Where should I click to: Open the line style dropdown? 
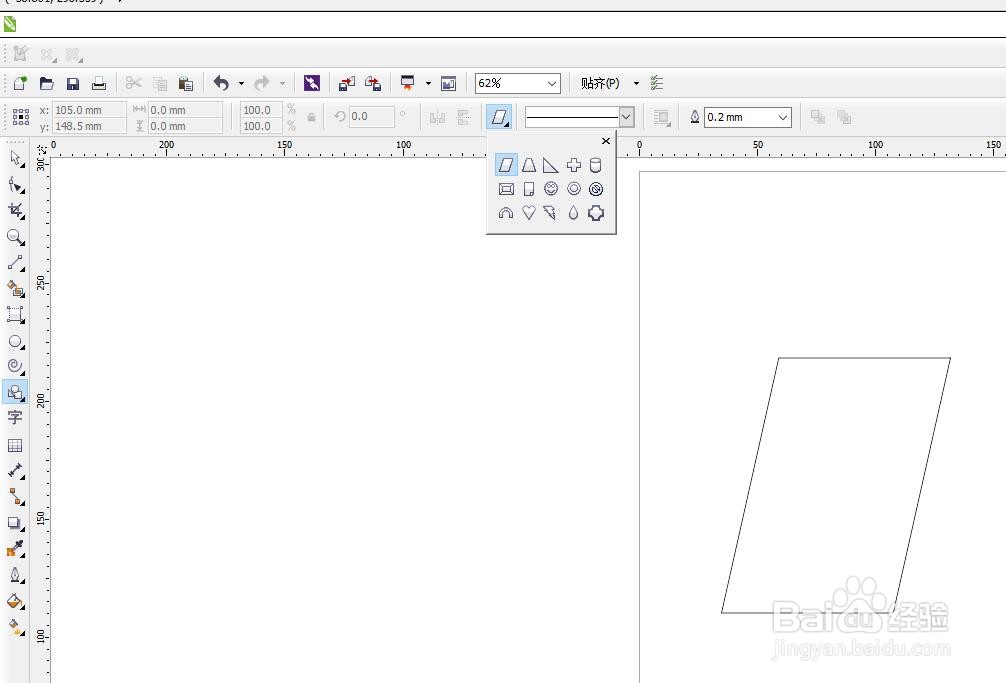tap(627, 117)
